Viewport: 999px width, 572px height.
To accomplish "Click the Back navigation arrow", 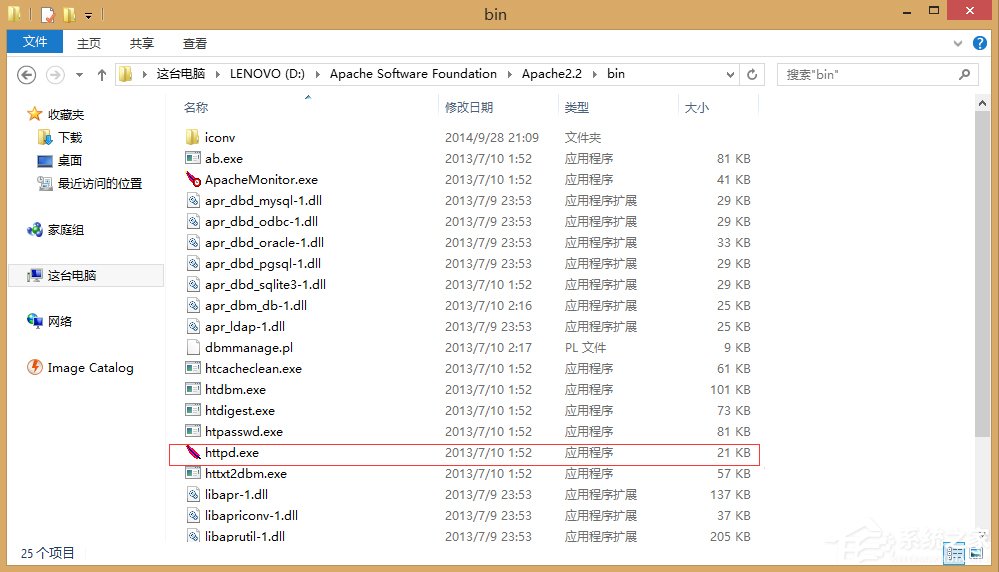I will [26, 75].
